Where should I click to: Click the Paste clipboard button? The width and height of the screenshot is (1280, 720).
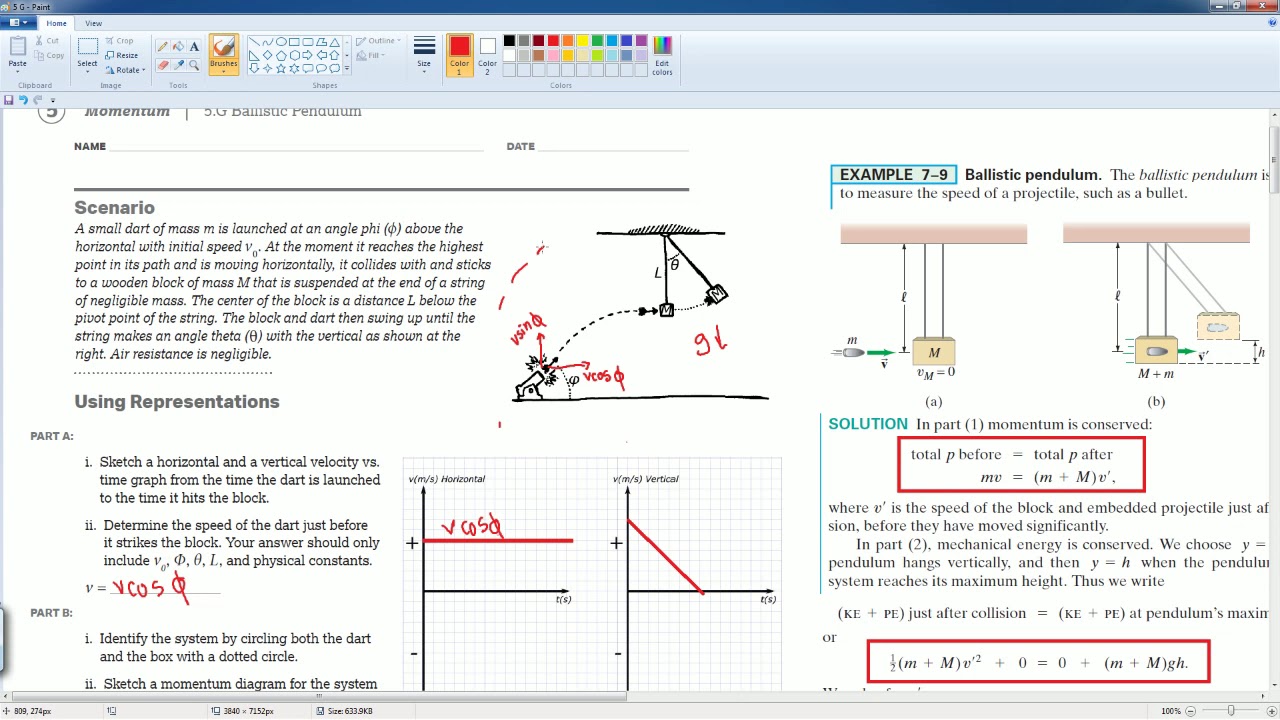point(18,47)
